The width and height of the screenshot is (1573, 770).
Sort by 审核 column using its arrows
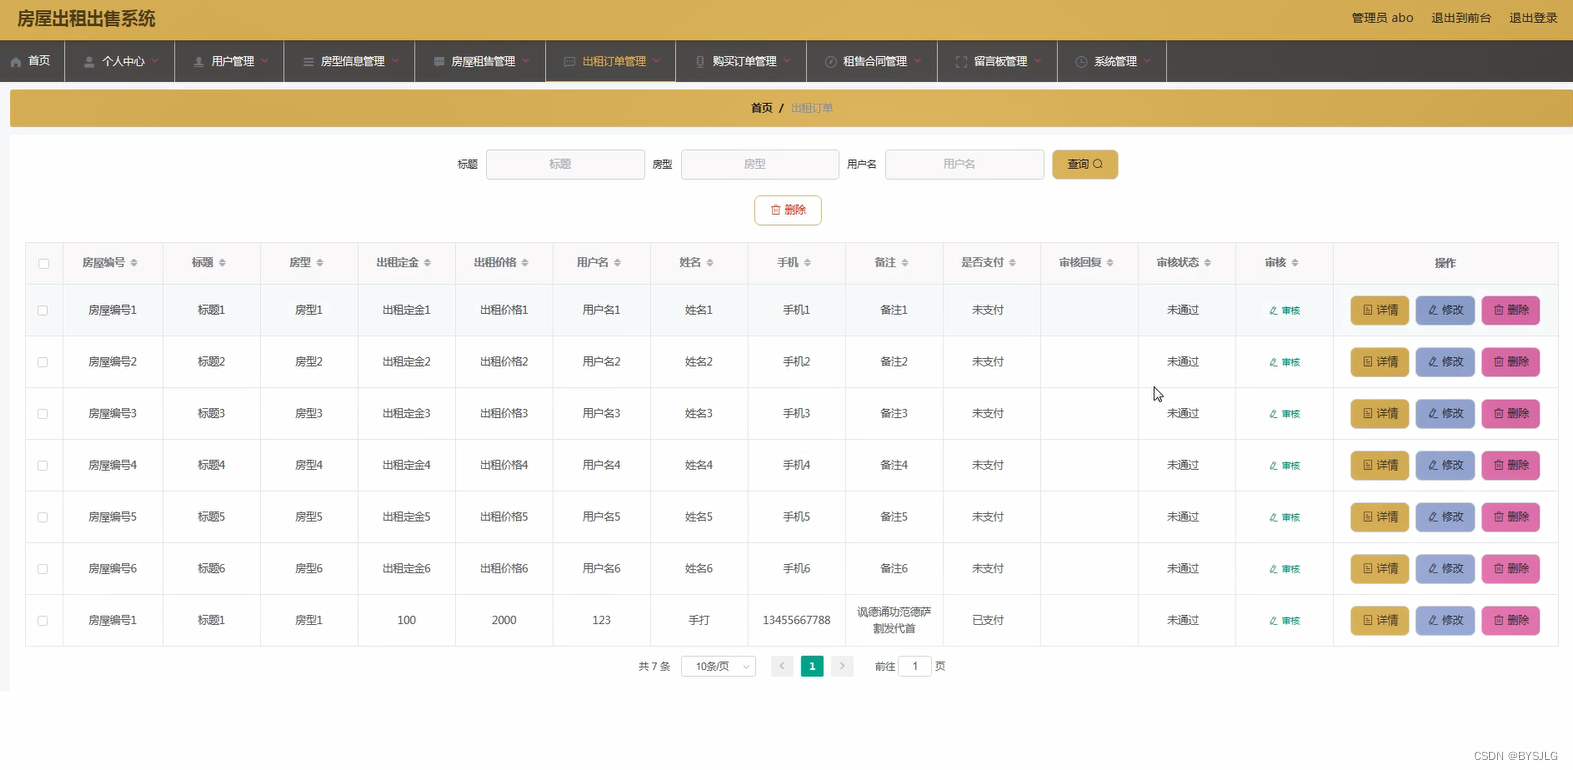(1295, 263)
